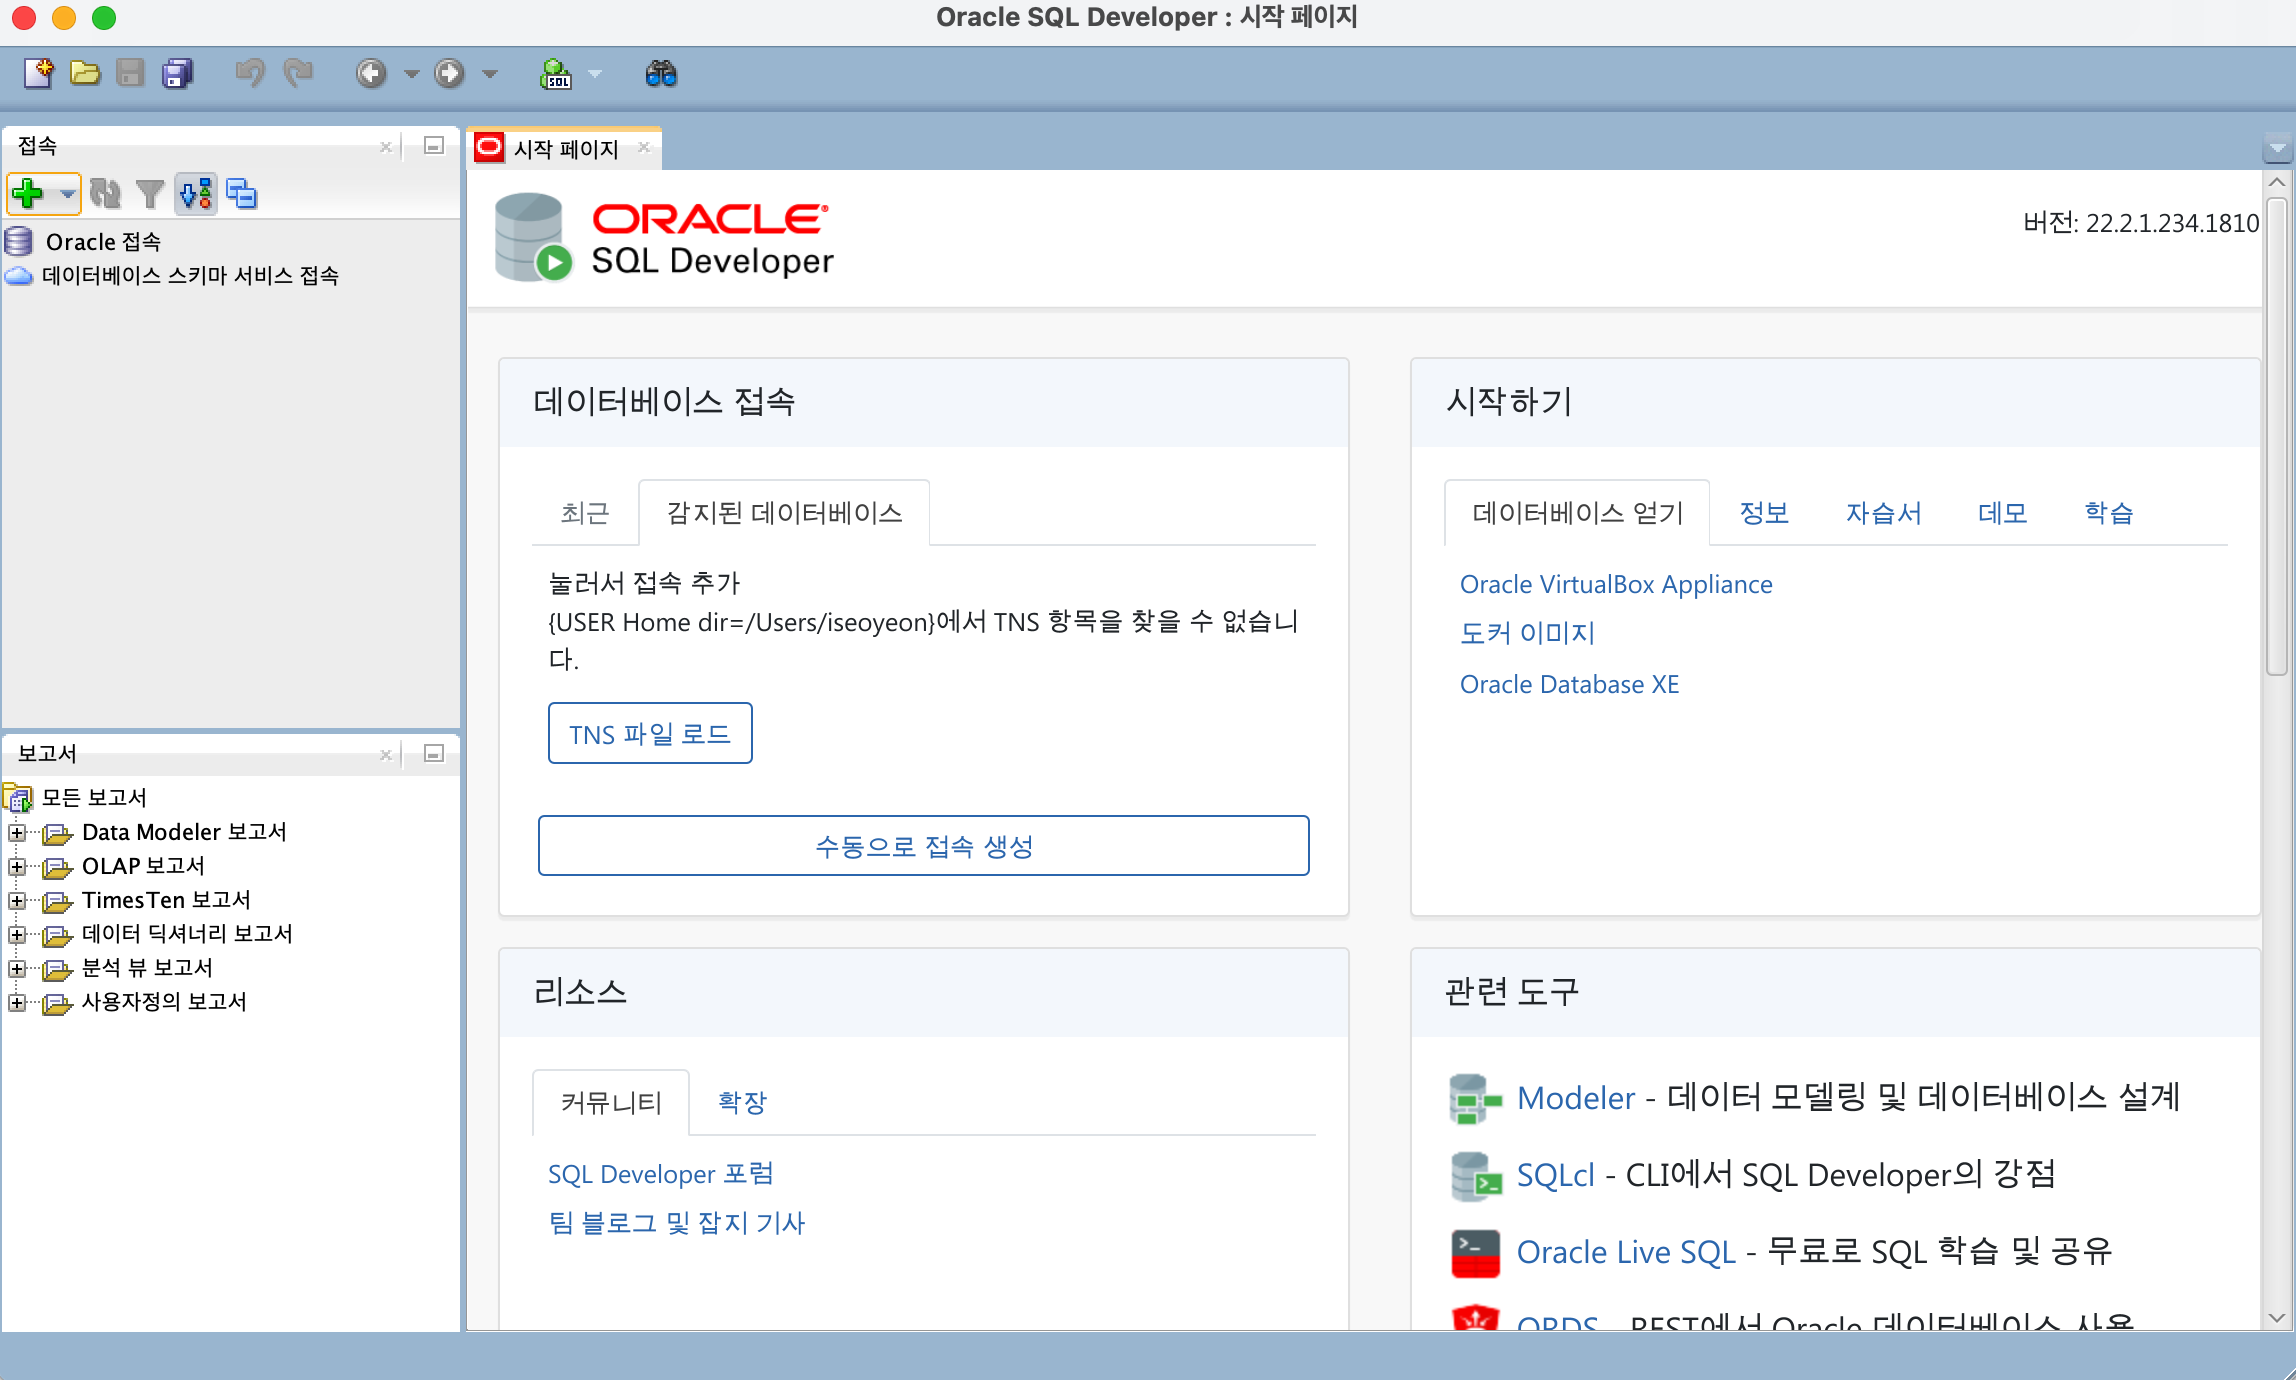The image size is (2296, 1380).
Task: Click the Save All toolbar icon
Action: 178,73
